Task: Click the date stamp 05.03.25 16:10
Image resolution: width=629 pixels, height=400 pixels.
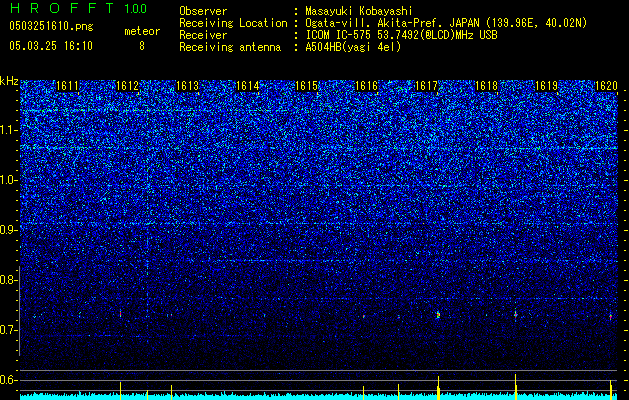Action: tap(51, 46)
